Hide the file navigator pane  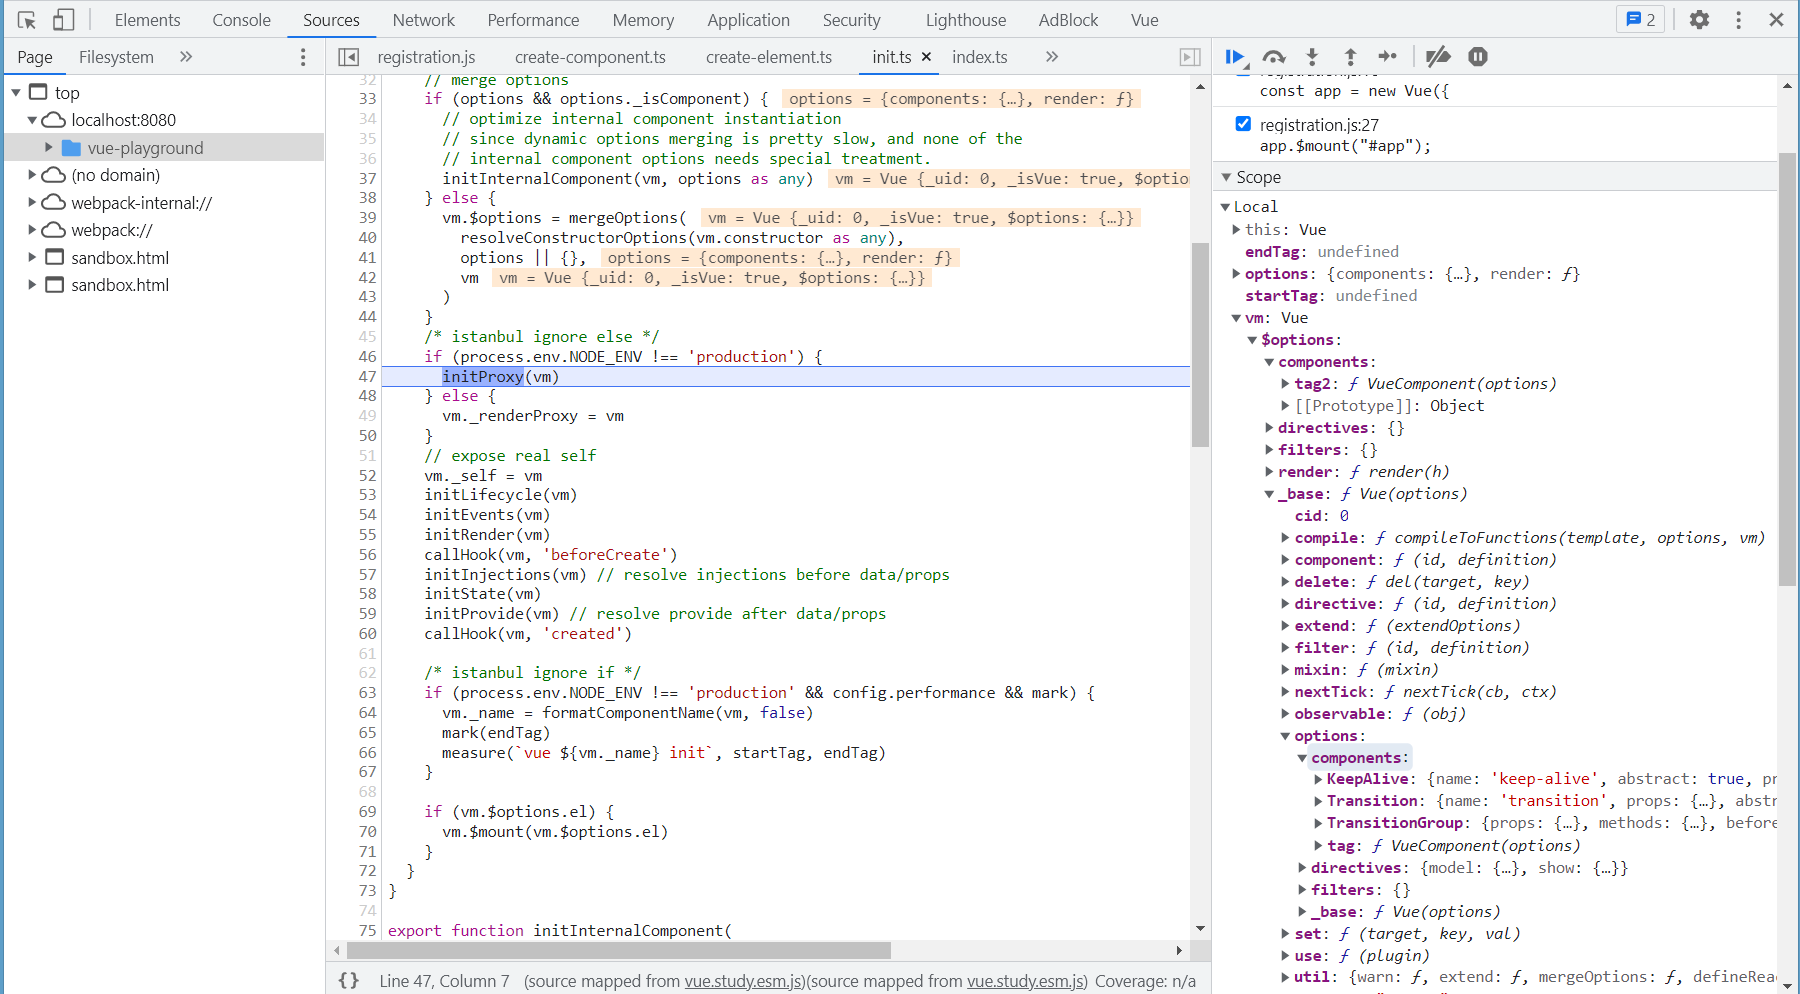348,57
